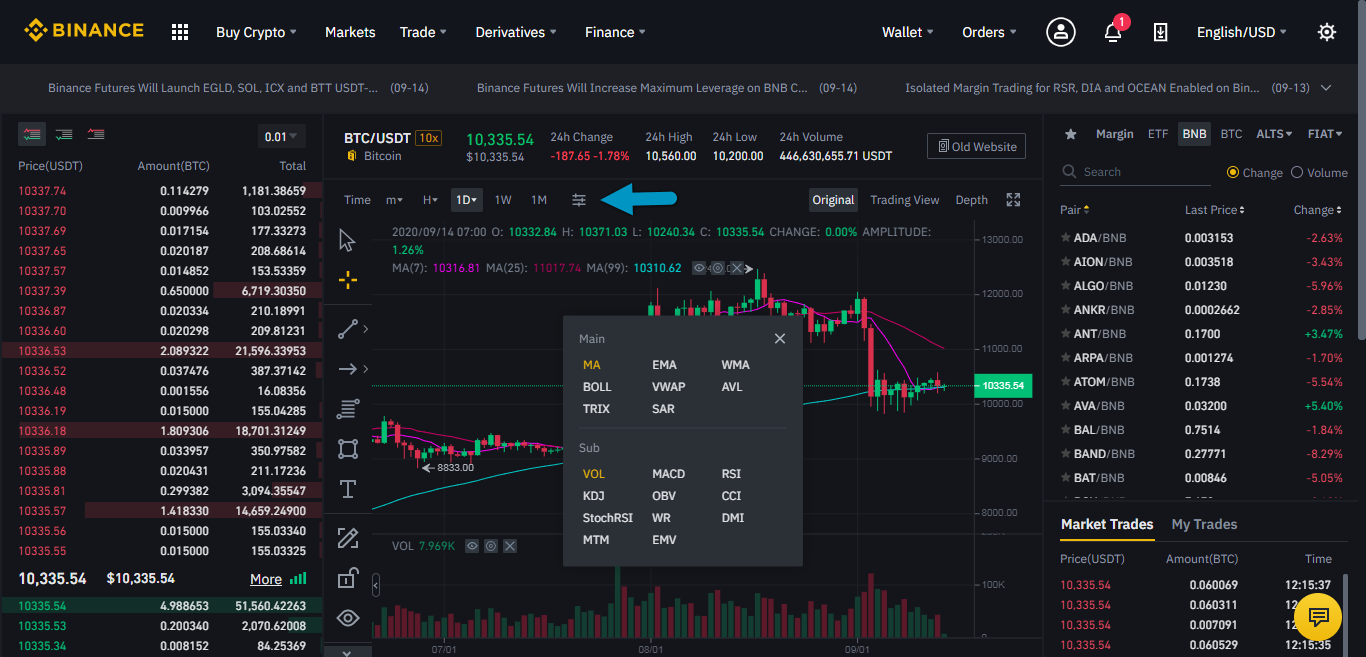Remove the MA indicator from chart
1366x657 pixels.
[737, 268]
